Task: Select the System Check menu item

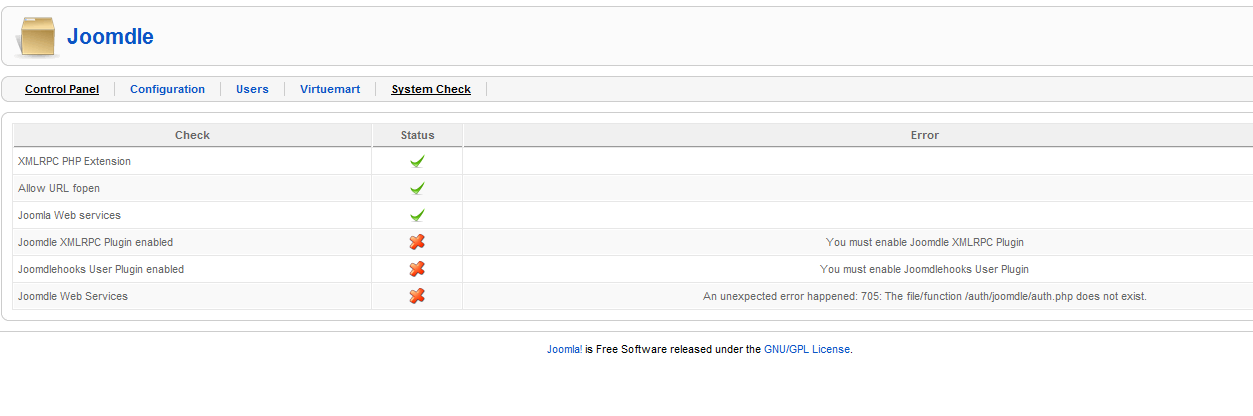Action: (431, 89)
